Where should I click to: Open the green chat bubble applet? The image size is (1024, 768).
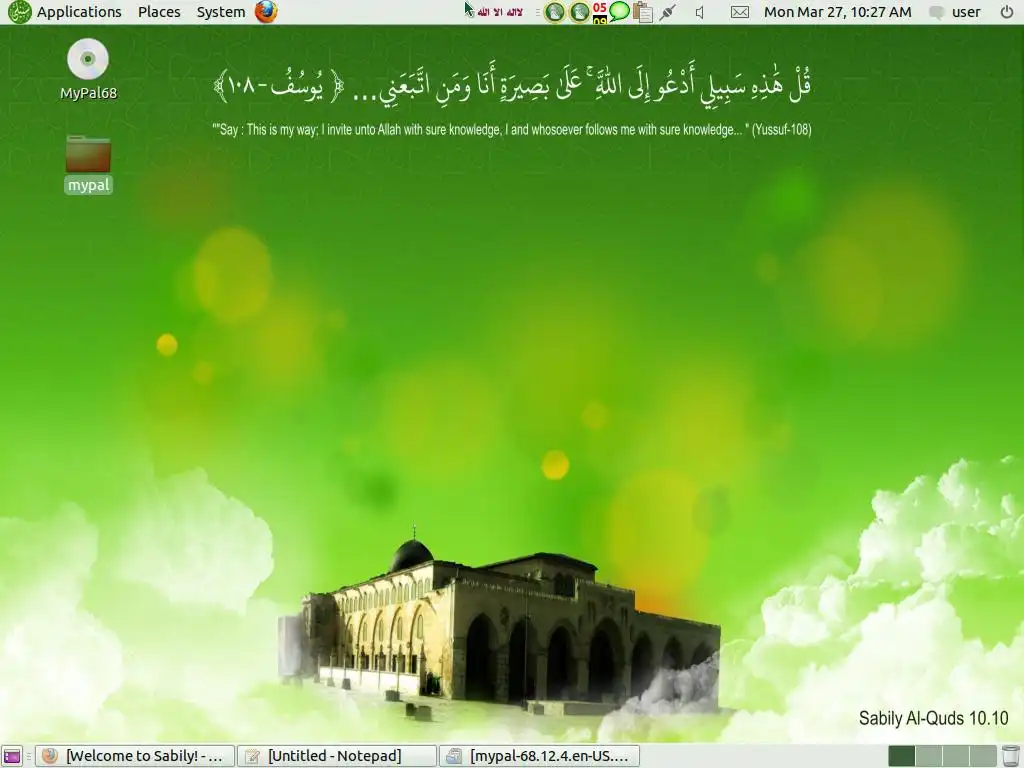coord(619,11)
